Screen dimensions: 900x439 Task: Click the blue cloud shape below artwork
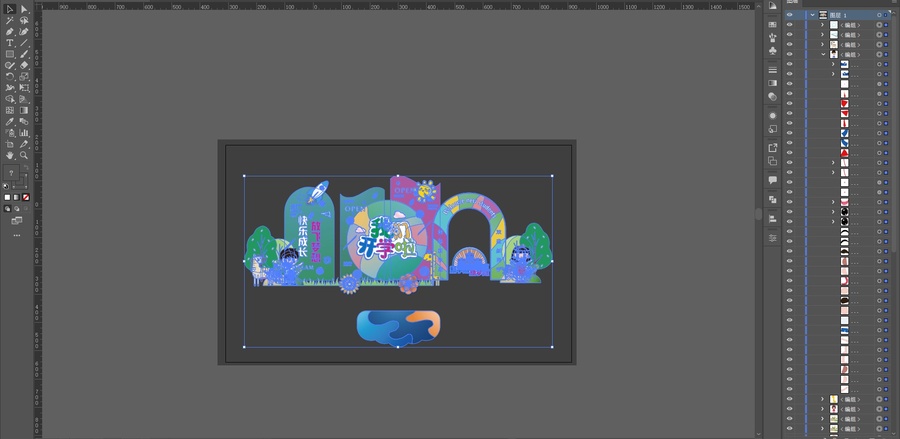tap(399, 328)
